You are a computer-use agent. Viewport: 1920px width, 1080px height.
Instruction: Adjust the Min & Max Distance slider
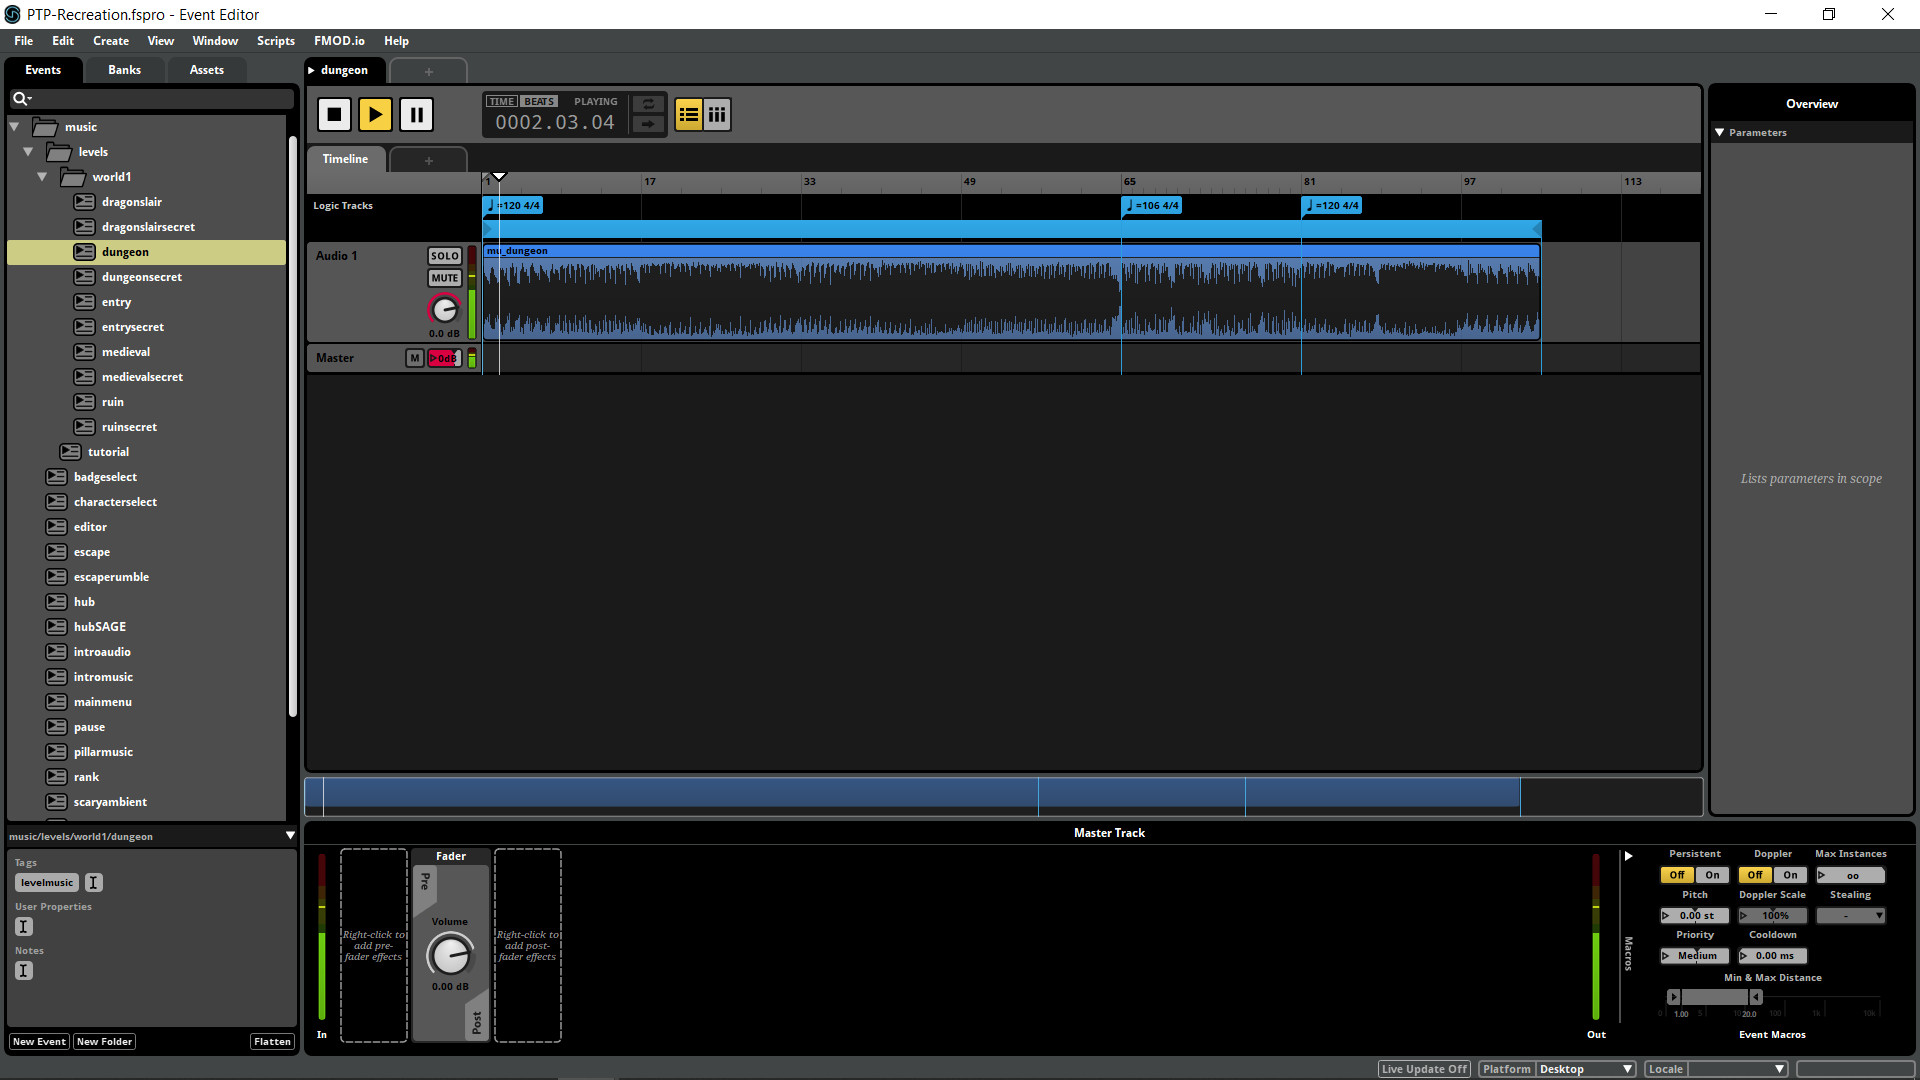[x=1715, y=997]
